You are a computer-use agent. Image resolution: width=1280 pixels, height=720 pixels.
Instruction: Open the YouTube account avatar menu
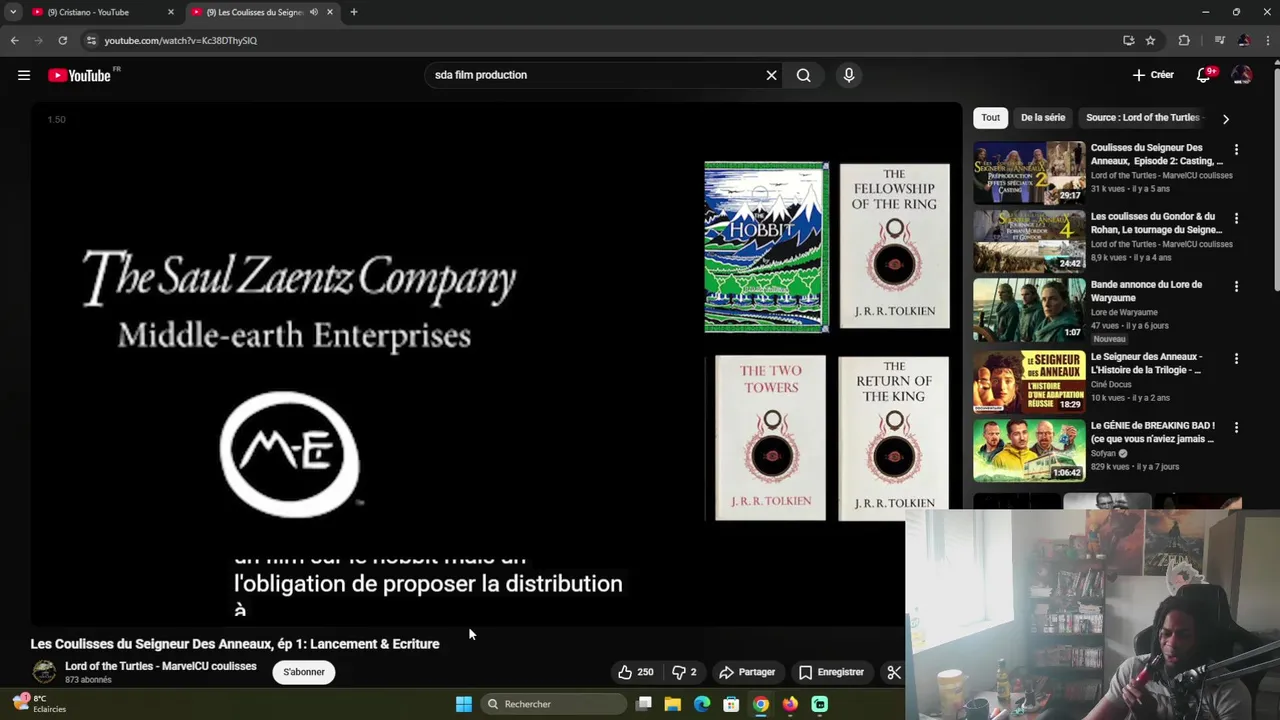pos(1242,75)
